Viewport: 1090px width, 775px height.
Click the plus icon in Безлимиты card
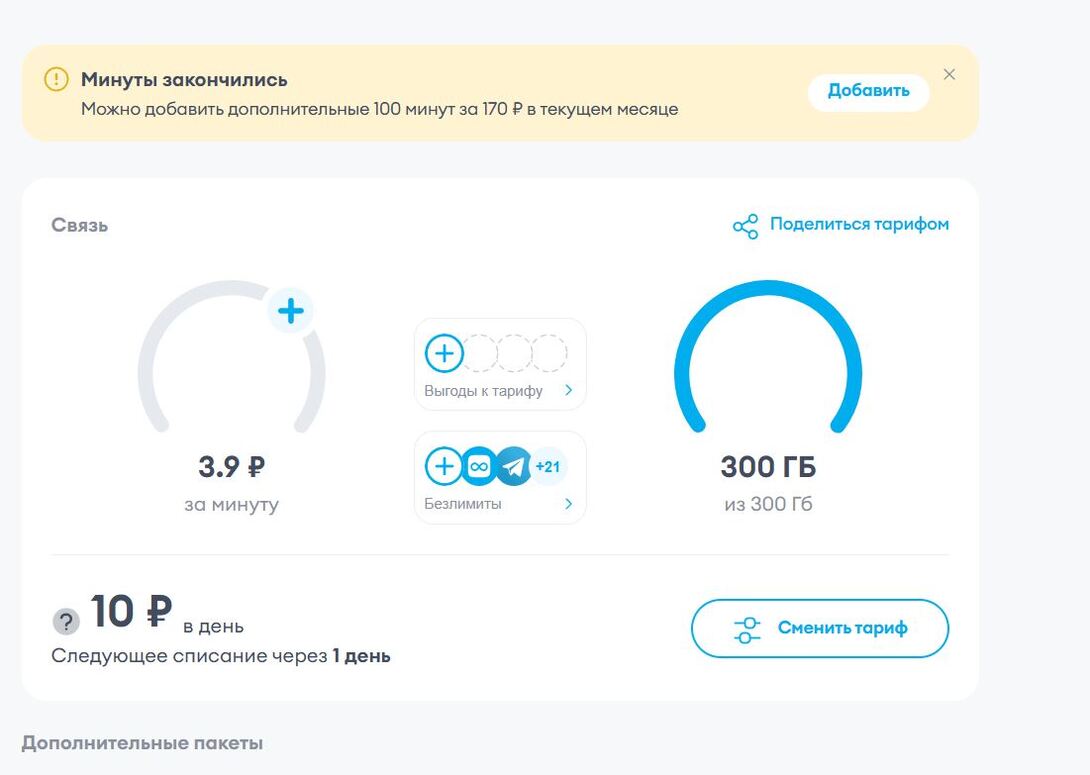click(x=444, y=466)
